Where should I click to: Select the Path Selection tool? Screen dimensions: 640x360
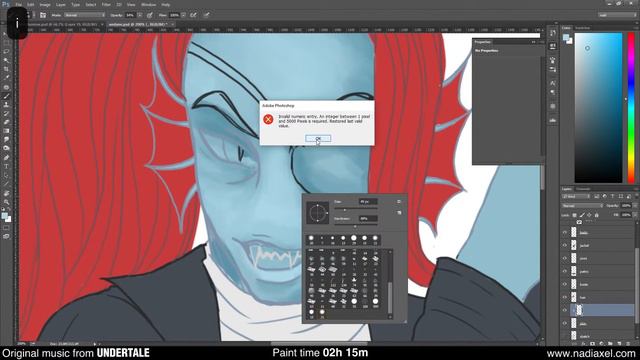(x=6, y=175)
